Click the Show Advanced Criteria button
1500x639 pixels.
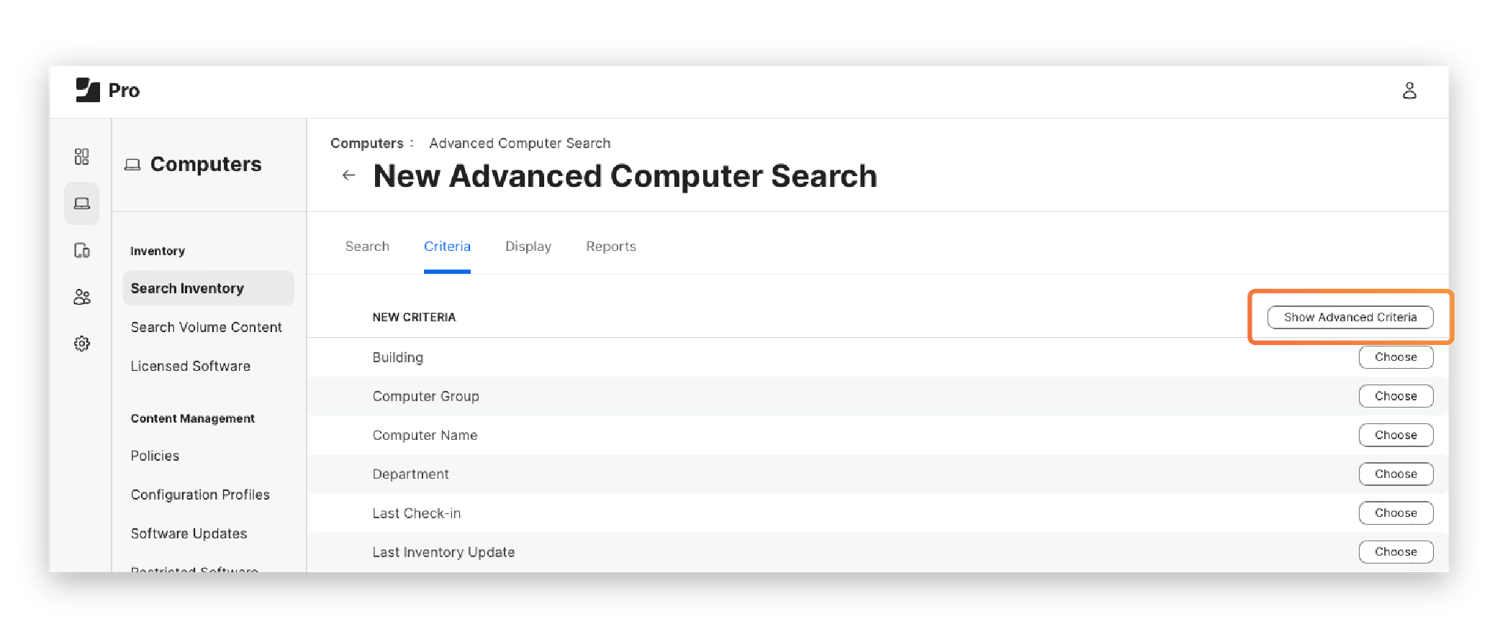point(1350,317)
